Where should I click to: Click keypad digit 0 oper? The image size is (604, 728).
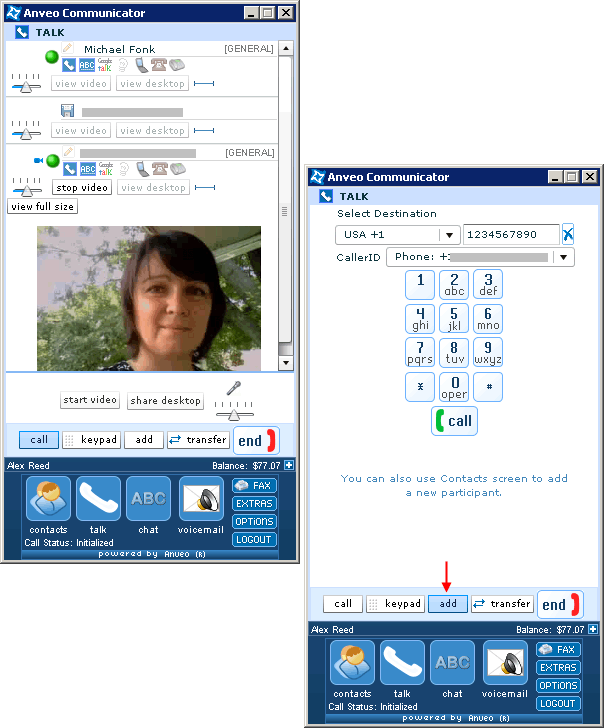pyautogui.click(x=454, y=387)
